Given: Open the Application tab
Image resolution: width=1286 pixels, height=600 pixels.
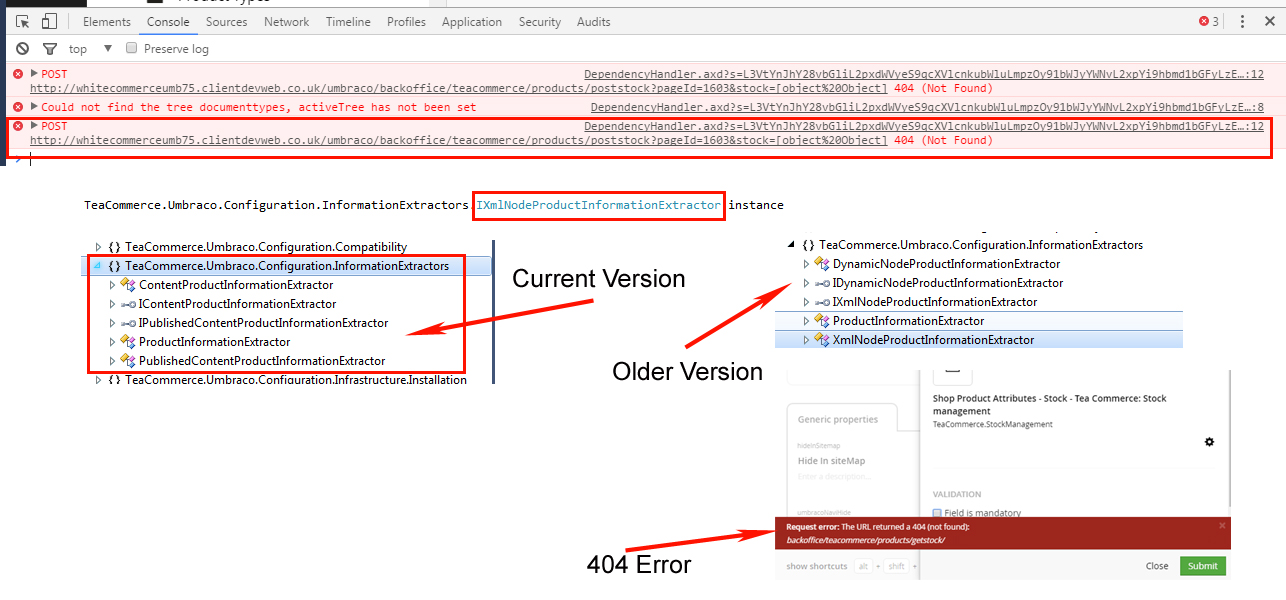Looking at the screenshot, I should click(472, 22).
